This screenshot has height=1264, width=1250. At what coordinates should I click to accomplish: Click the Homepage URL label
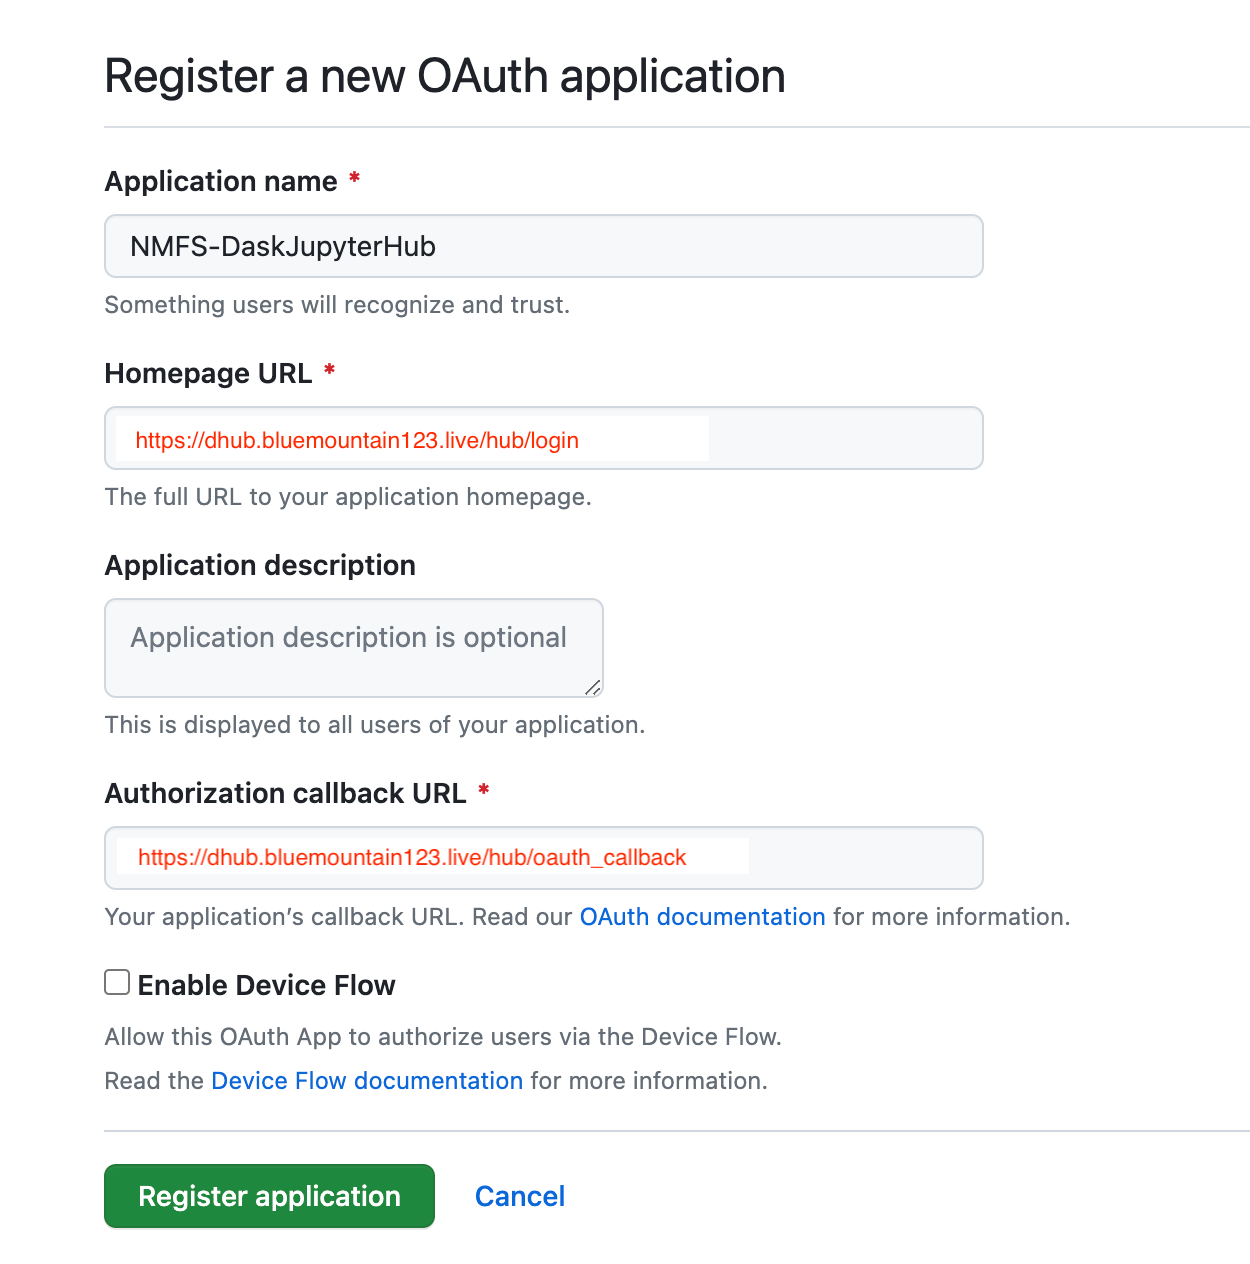click(x=207, y=373)
